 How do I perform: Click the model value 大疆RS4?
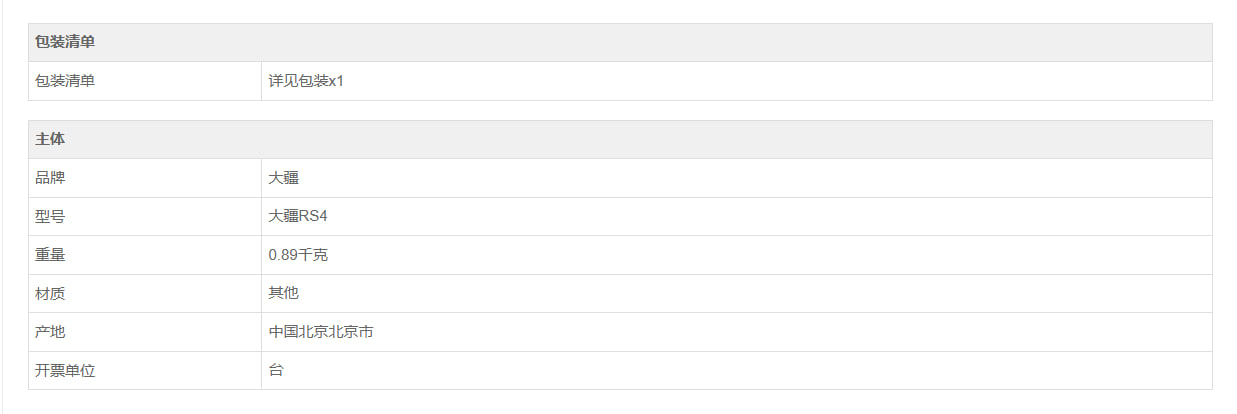pos(298,216)
